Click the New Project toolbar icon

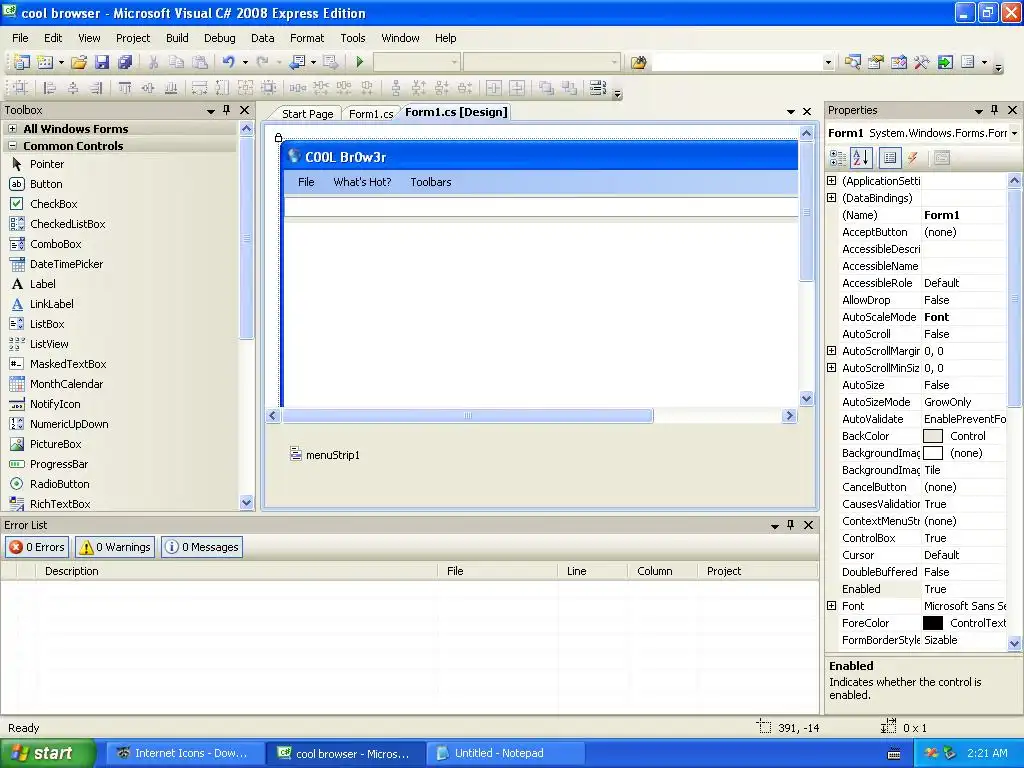(x=22, y=62)
